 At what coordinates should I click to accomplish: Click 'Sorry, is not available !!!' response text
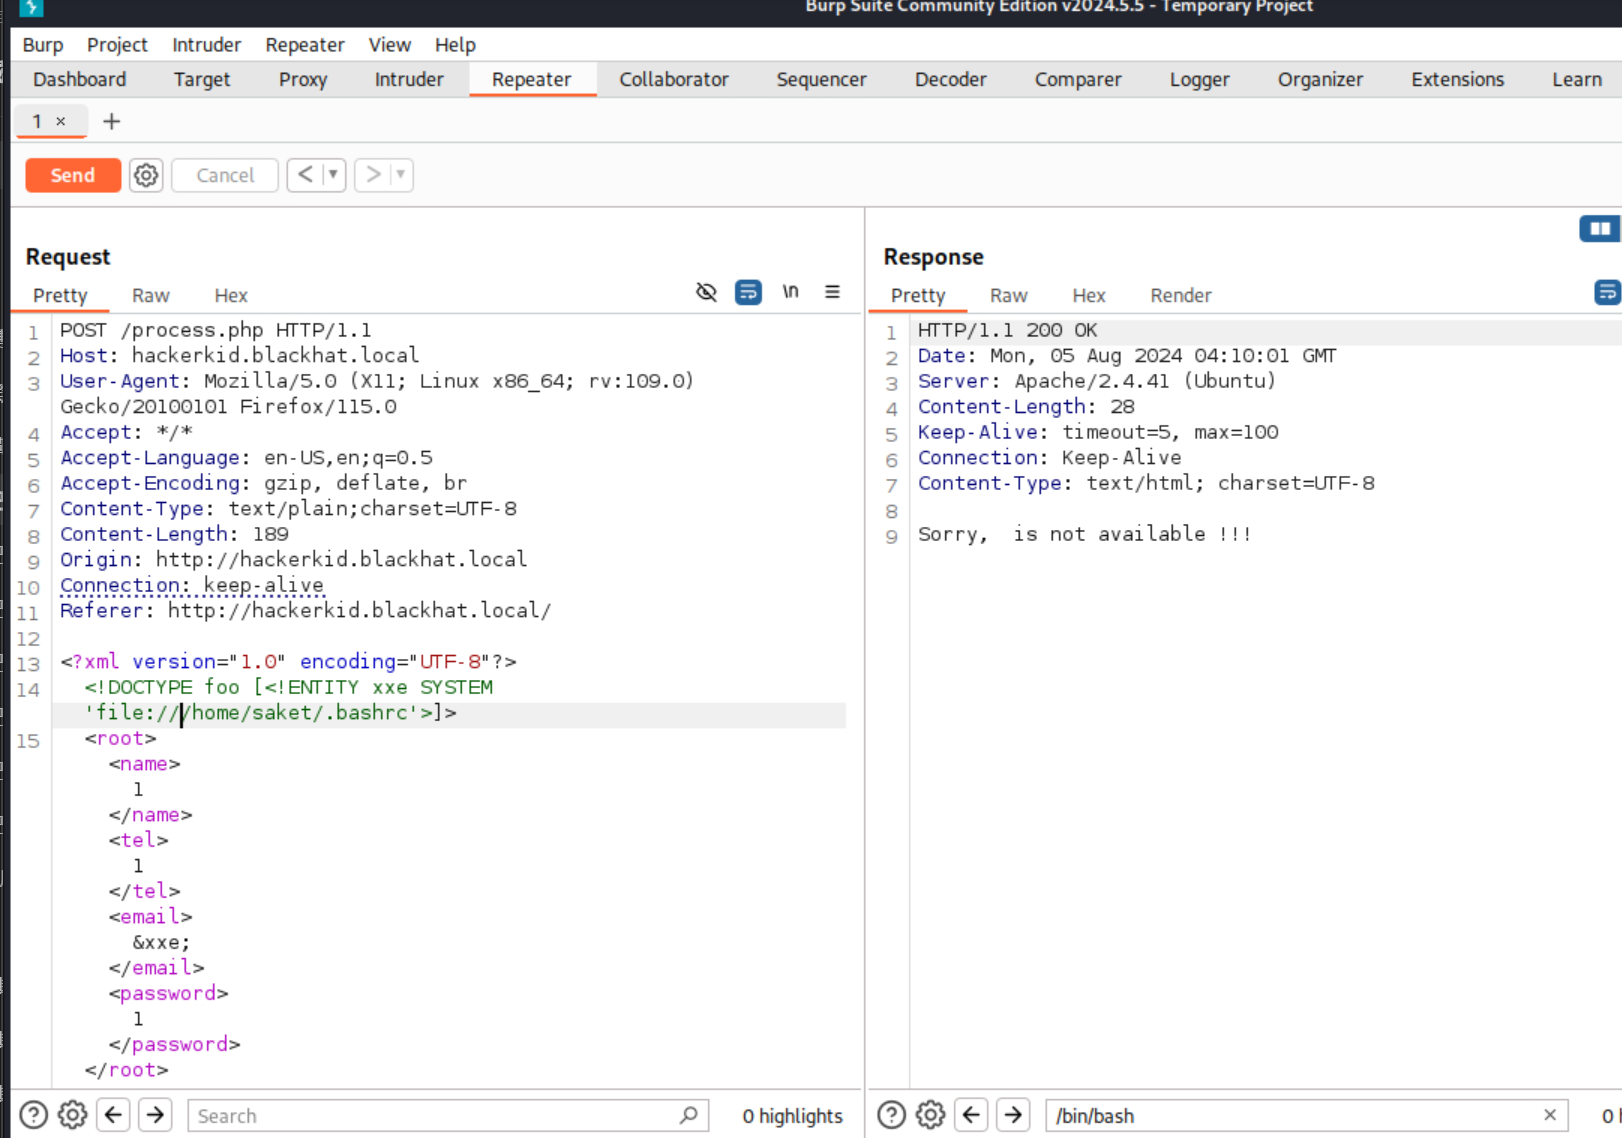1084,534
